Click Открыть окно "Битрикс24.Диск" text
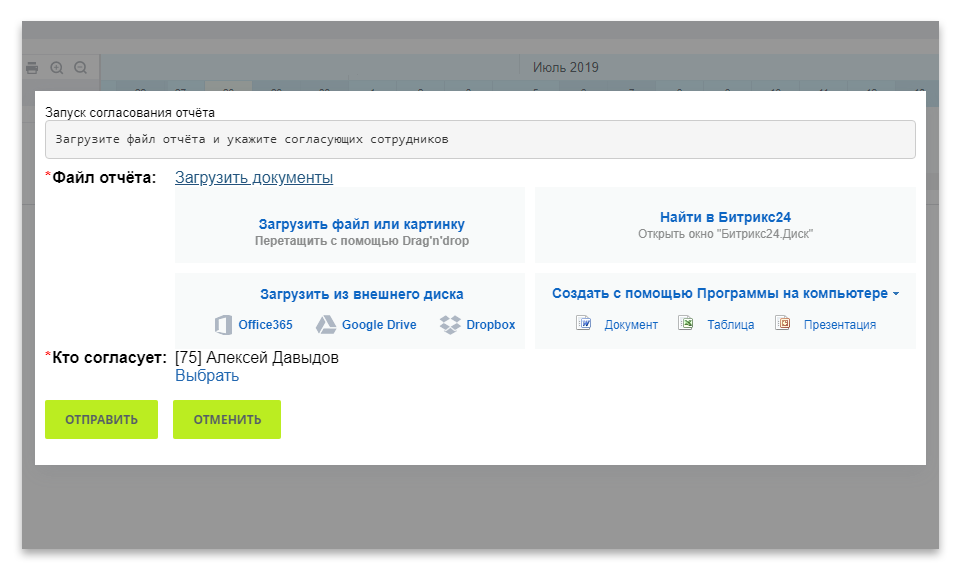 (x=725, y=234)
